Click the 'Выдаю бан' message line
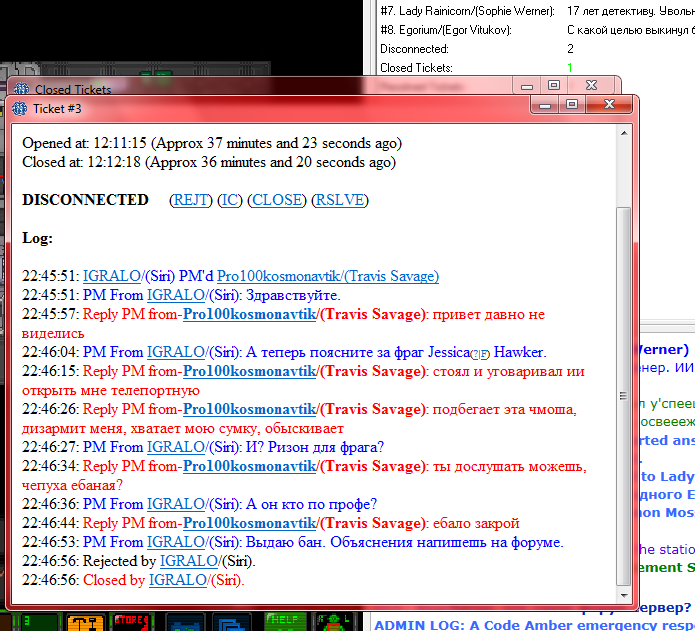Viewport: 695px width, 631px height. point(293,542)
